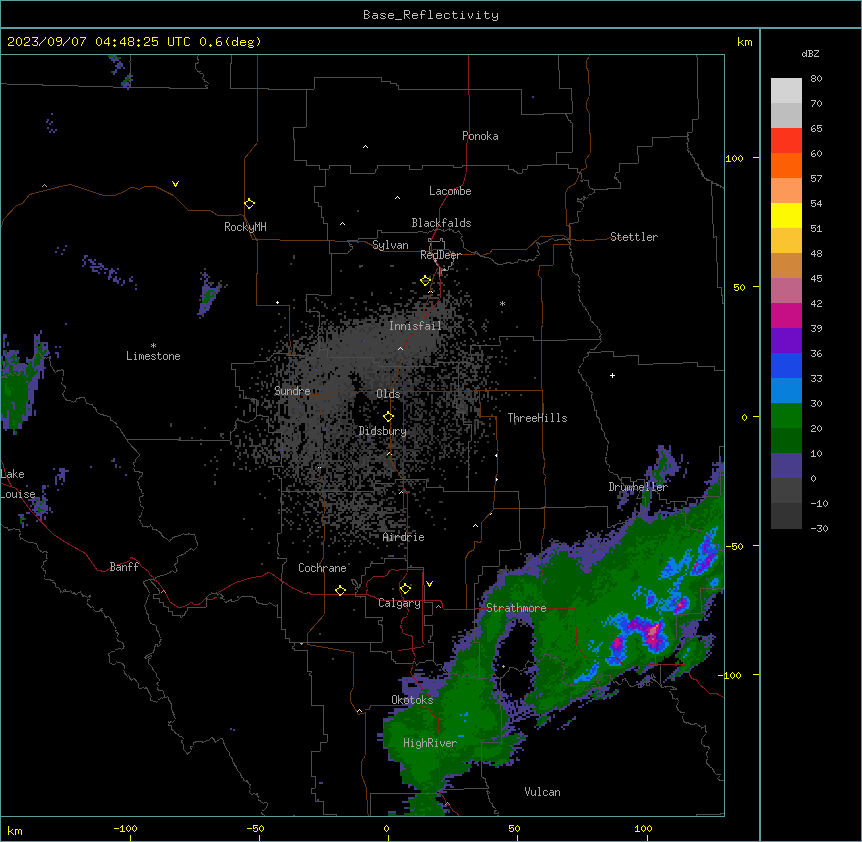Viewport: 862px width, 842px height.
Task: Click the Didsbury label
Action: click(383, 431)
